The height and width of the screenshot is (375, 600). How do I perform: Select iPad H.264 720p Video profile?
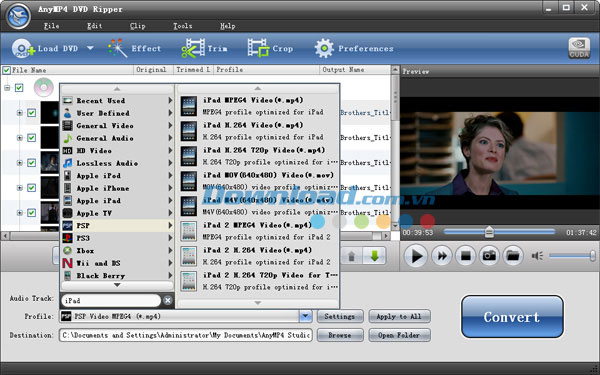click(x=258, y=156)
